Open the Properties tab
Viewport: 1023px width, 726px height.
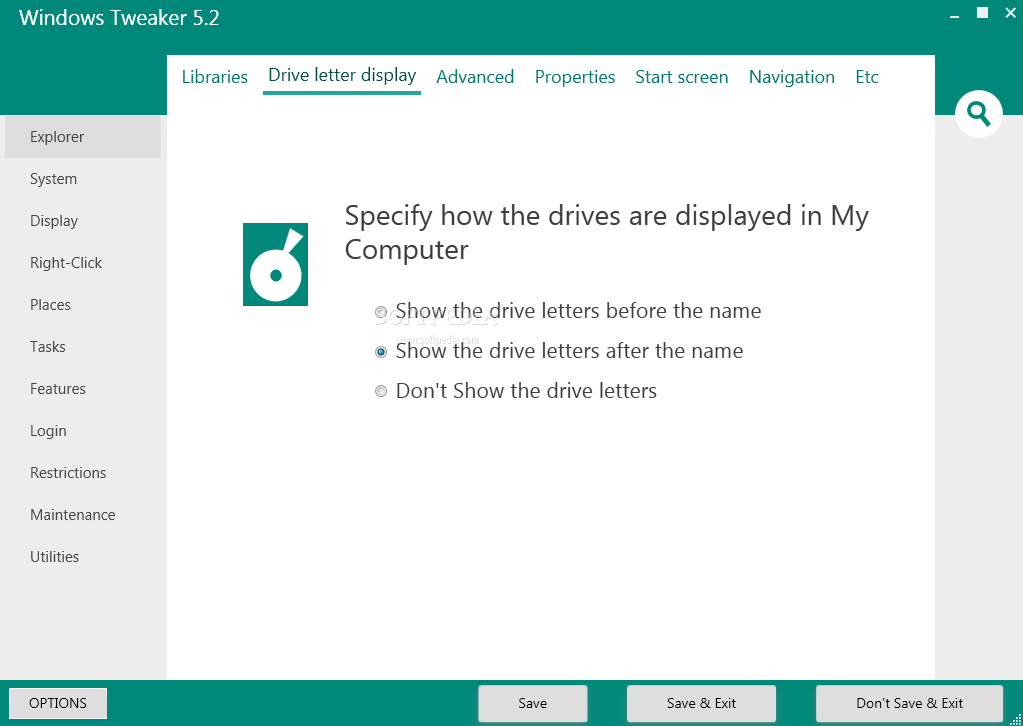point(575,77)
